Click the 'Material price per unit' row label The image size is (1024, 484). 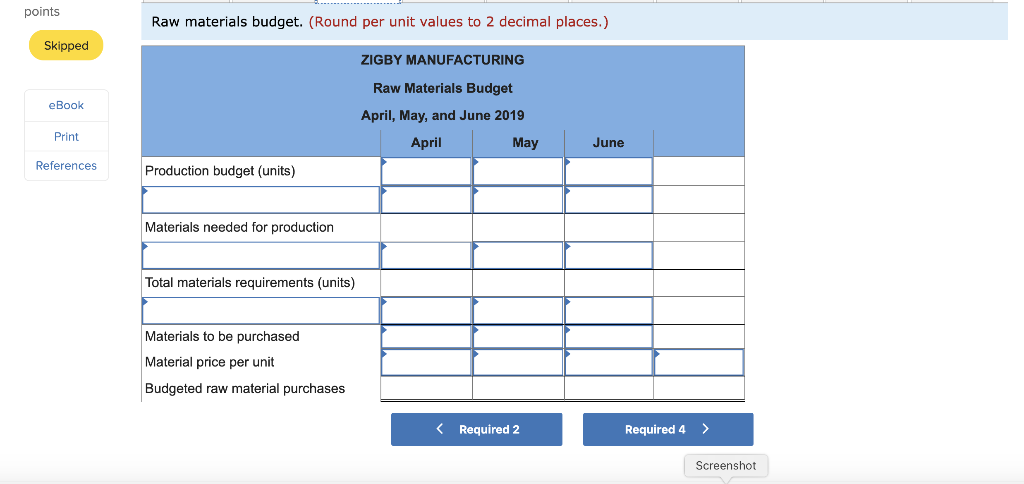coord(210,362)
